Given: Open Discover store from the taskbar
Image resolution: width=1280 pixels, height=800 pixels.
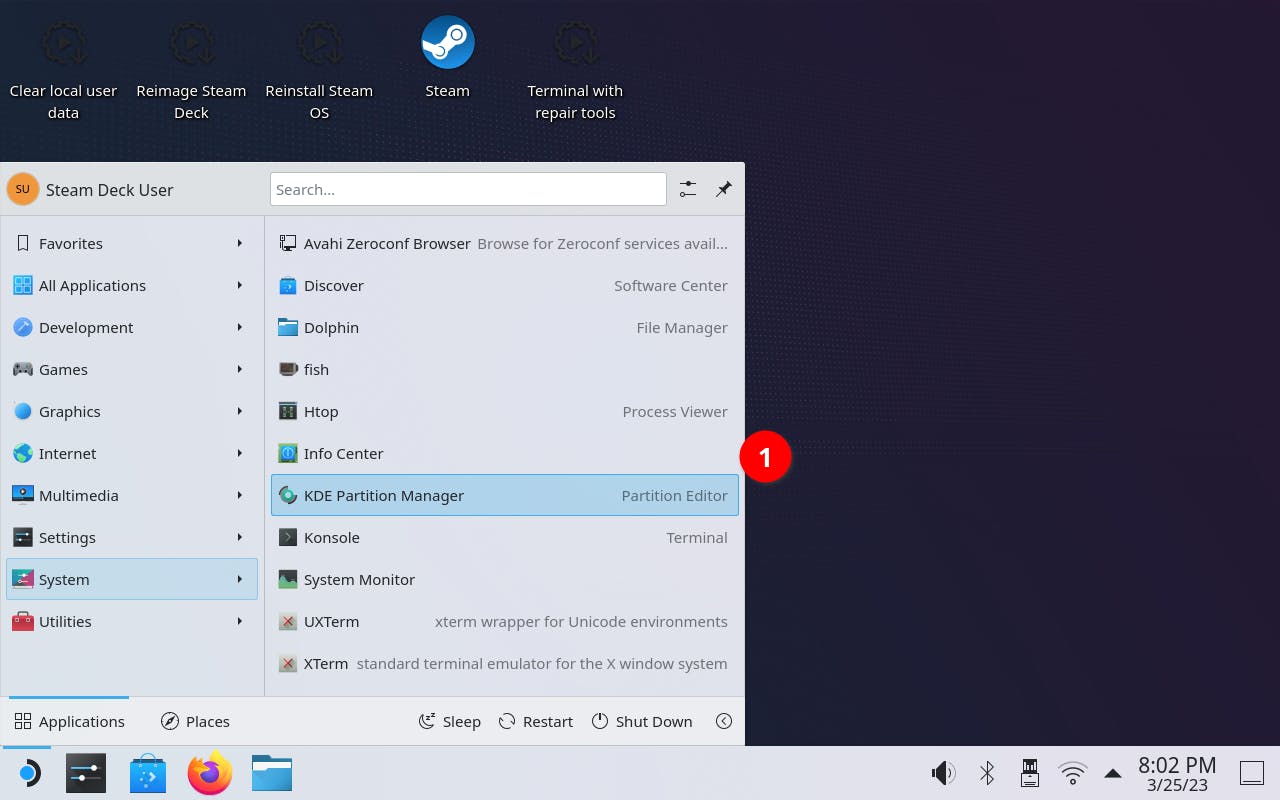Looking at the screenshot, I should 148,773.
